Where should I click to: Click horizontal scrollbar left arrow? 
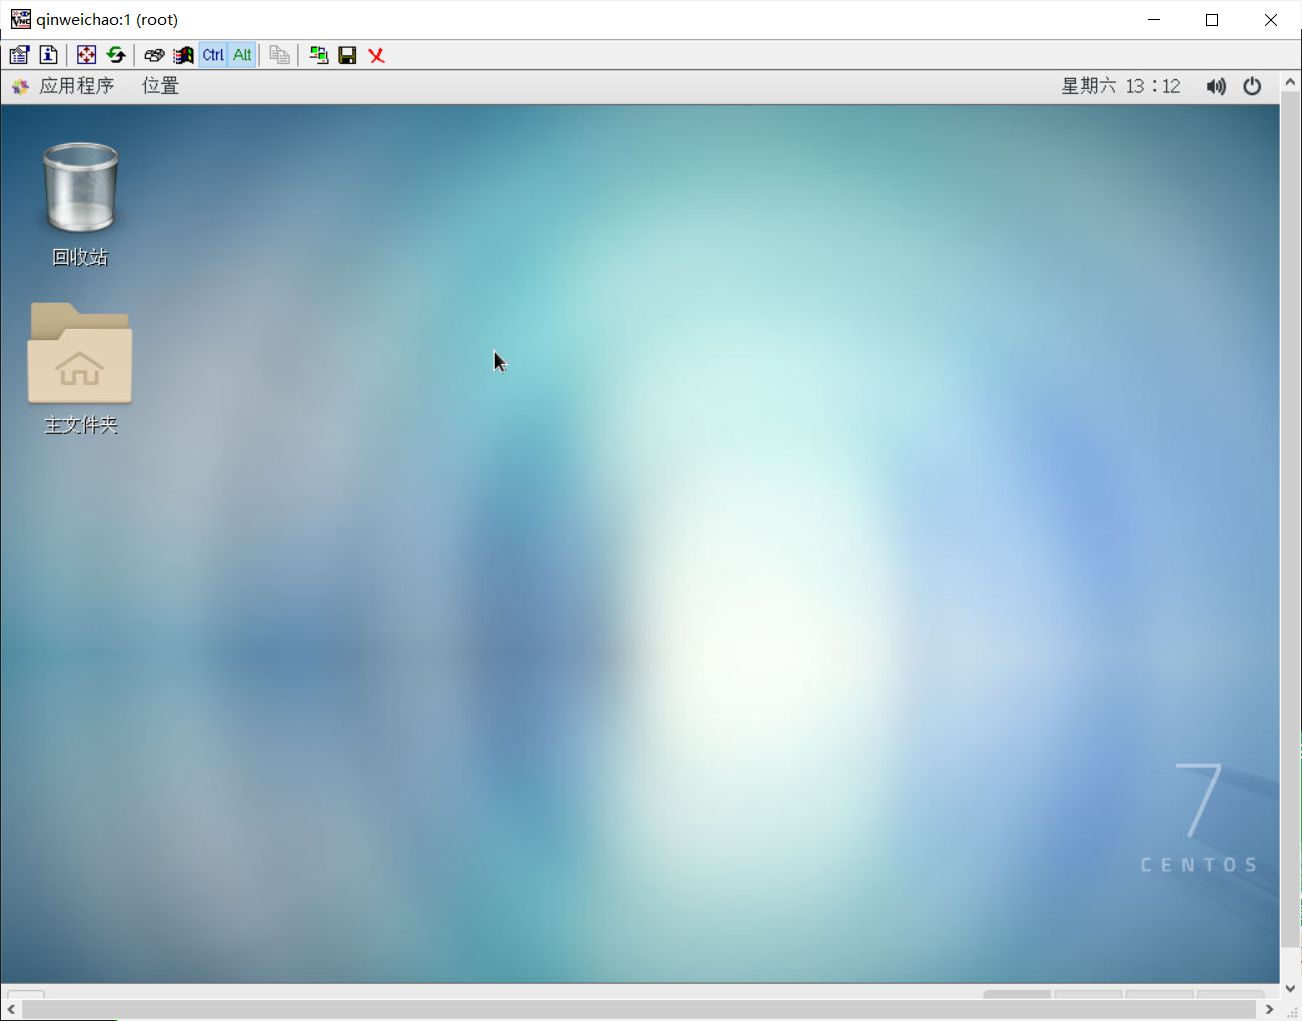pyautogui.click(x=11, y=1009)
